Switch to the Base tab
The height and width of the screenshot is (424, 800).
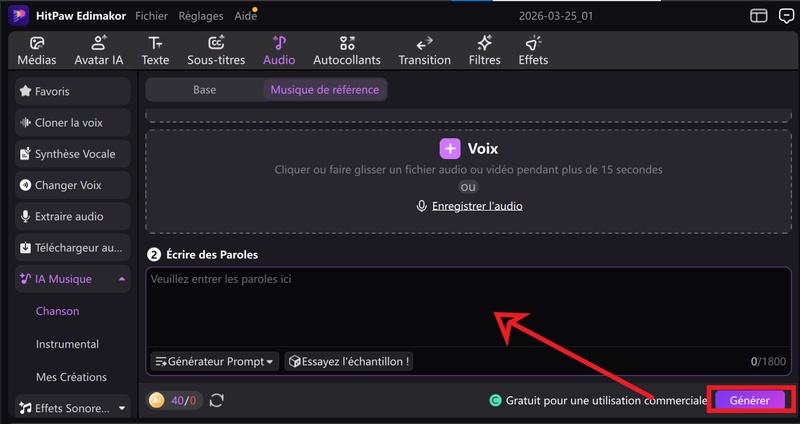coord(204,89)
